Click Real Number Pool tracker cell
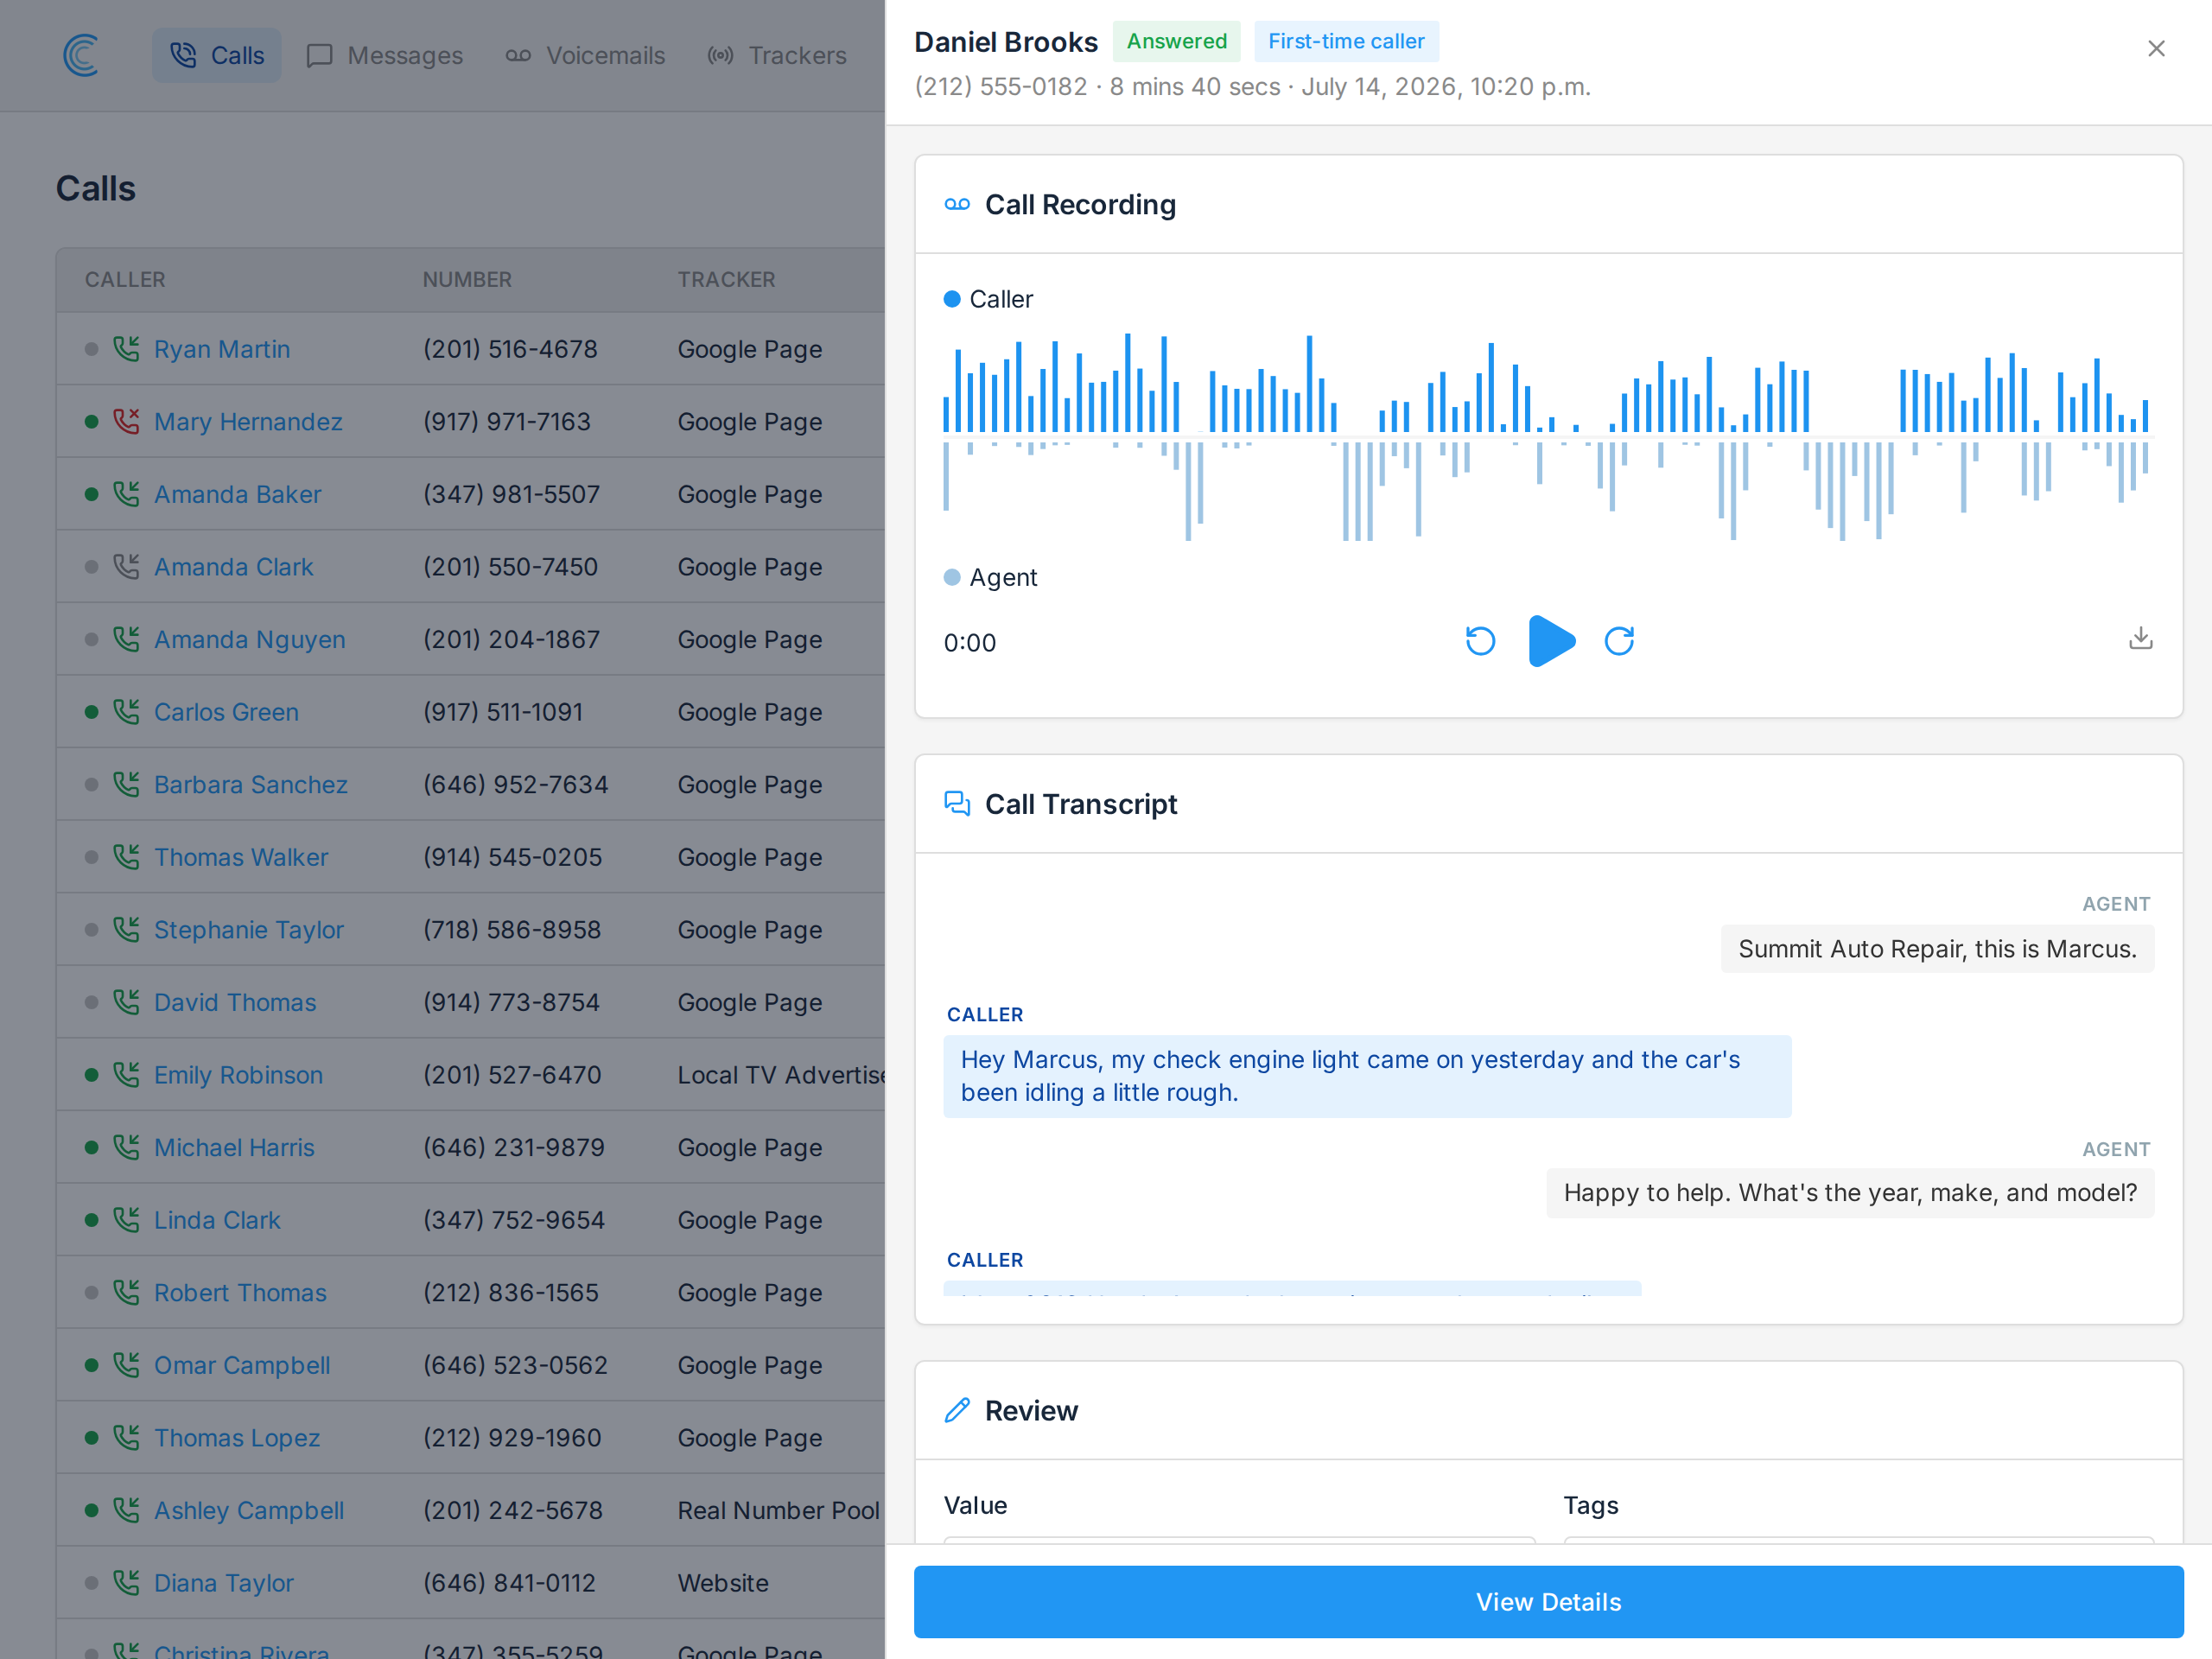 pos(778,1510)
